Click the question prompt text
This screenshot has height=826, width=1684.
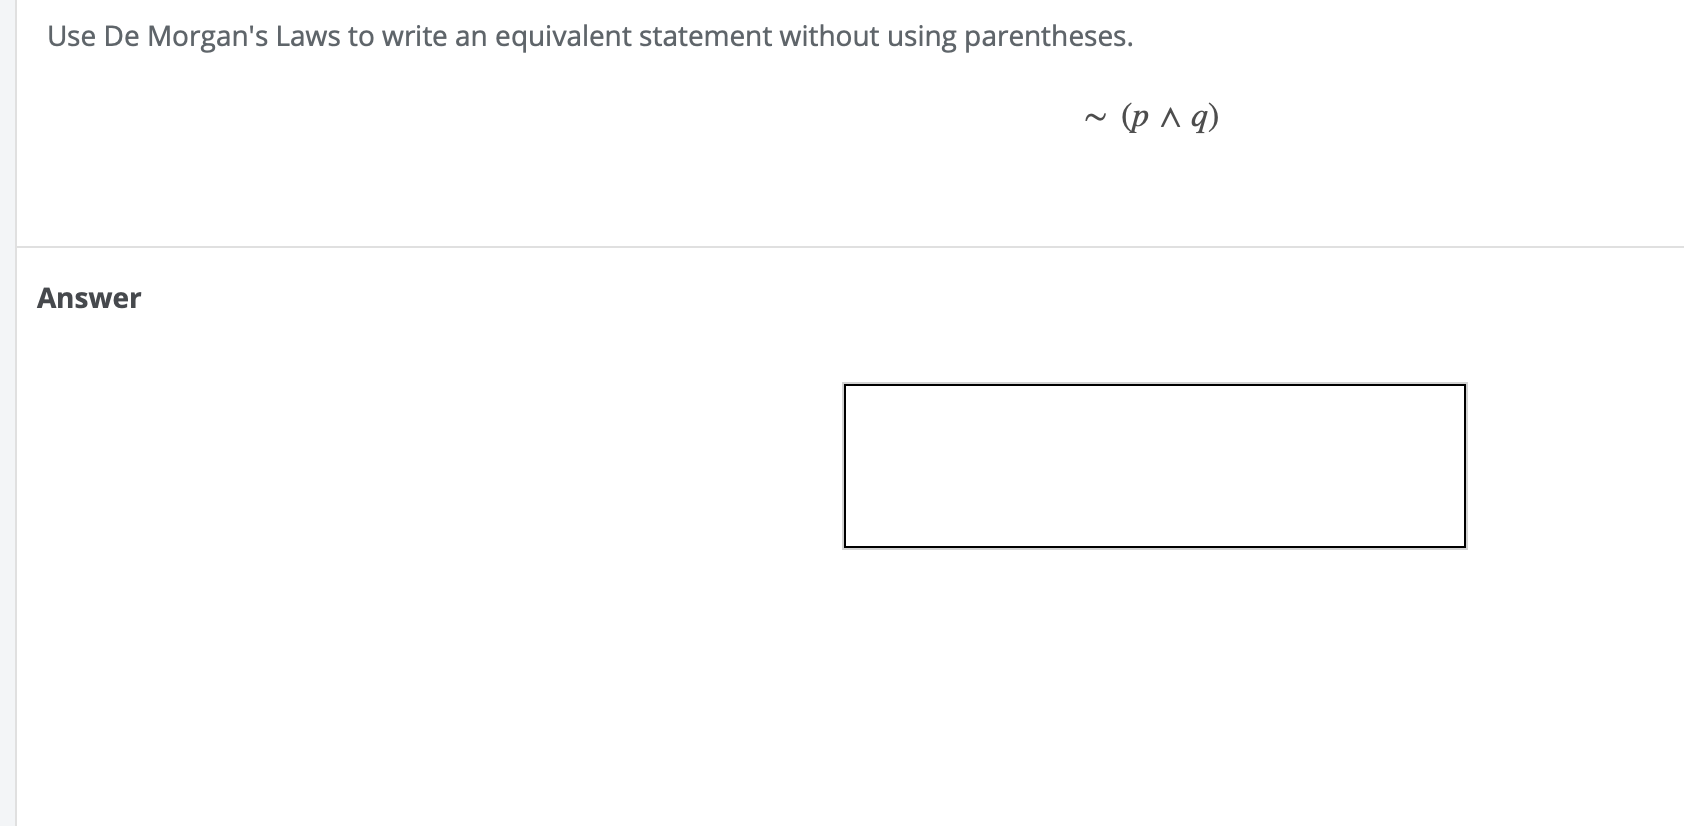590,36
